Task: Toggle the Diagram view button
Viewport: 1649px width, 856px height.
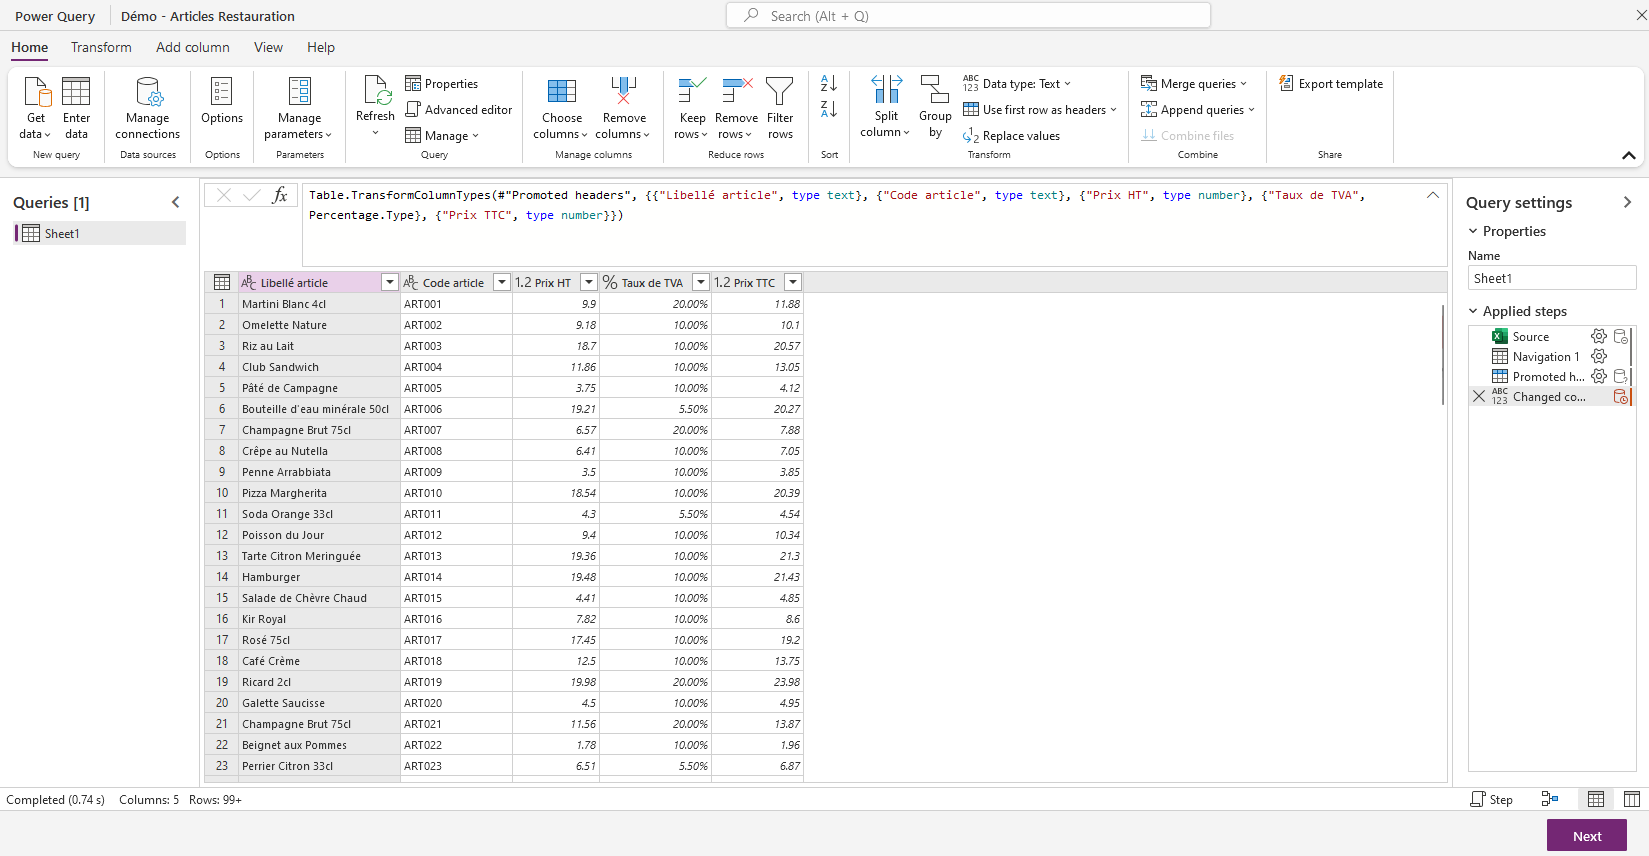Action: [1550, 799]
